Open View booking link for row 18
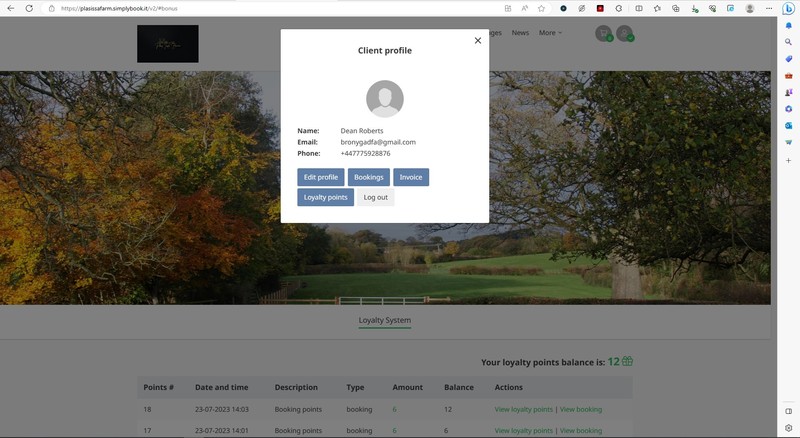The width and height of the screenshot is (800, 438). click(581, 409)
